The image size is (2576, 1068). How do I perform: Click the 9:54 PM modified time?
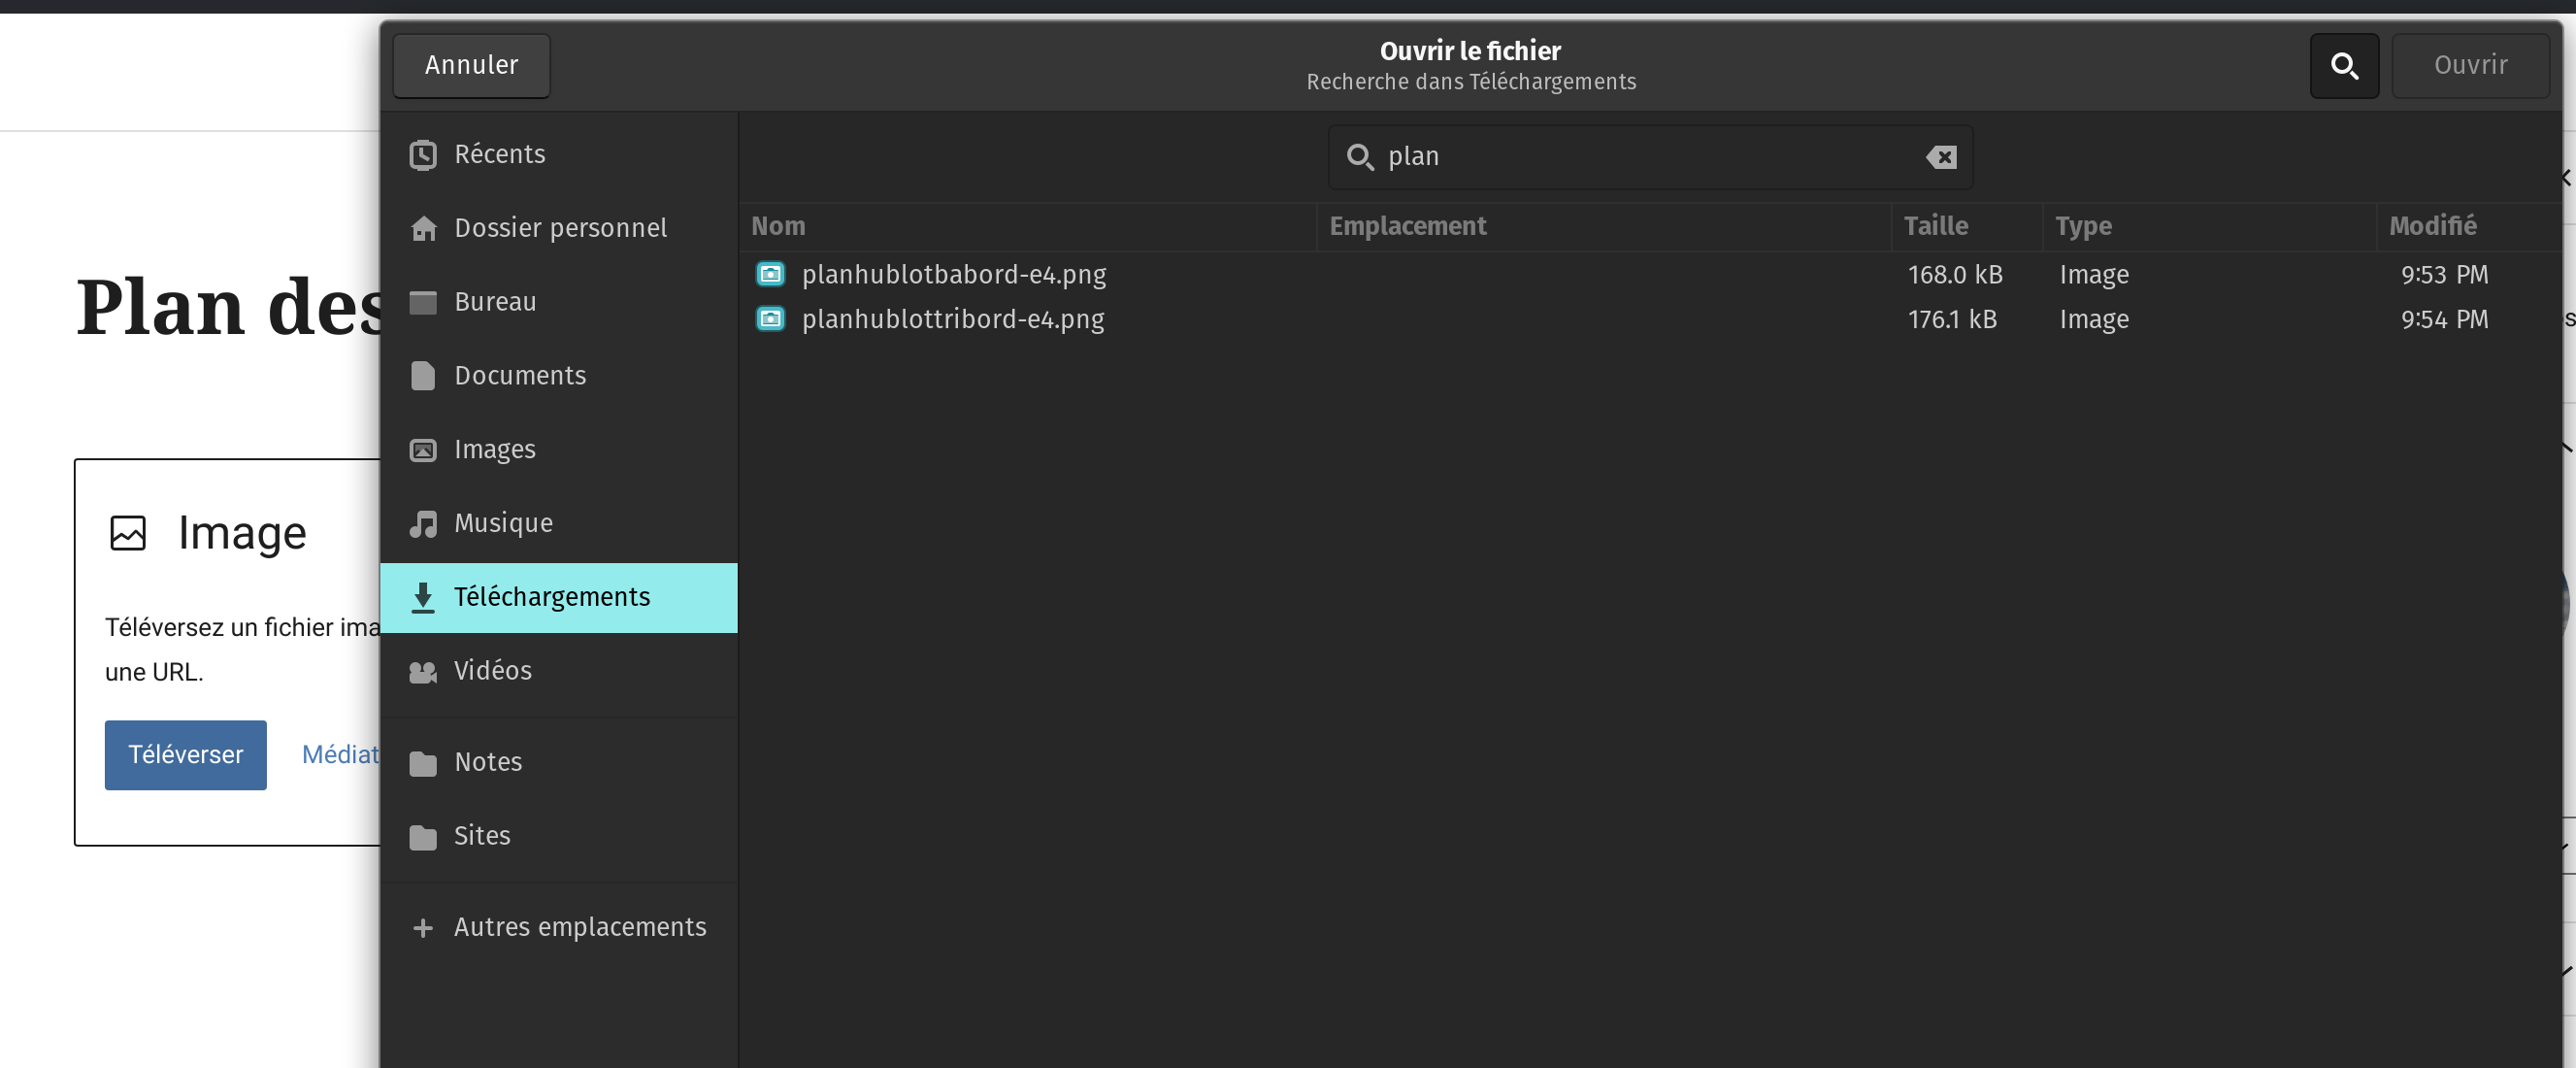(2443, 320)
